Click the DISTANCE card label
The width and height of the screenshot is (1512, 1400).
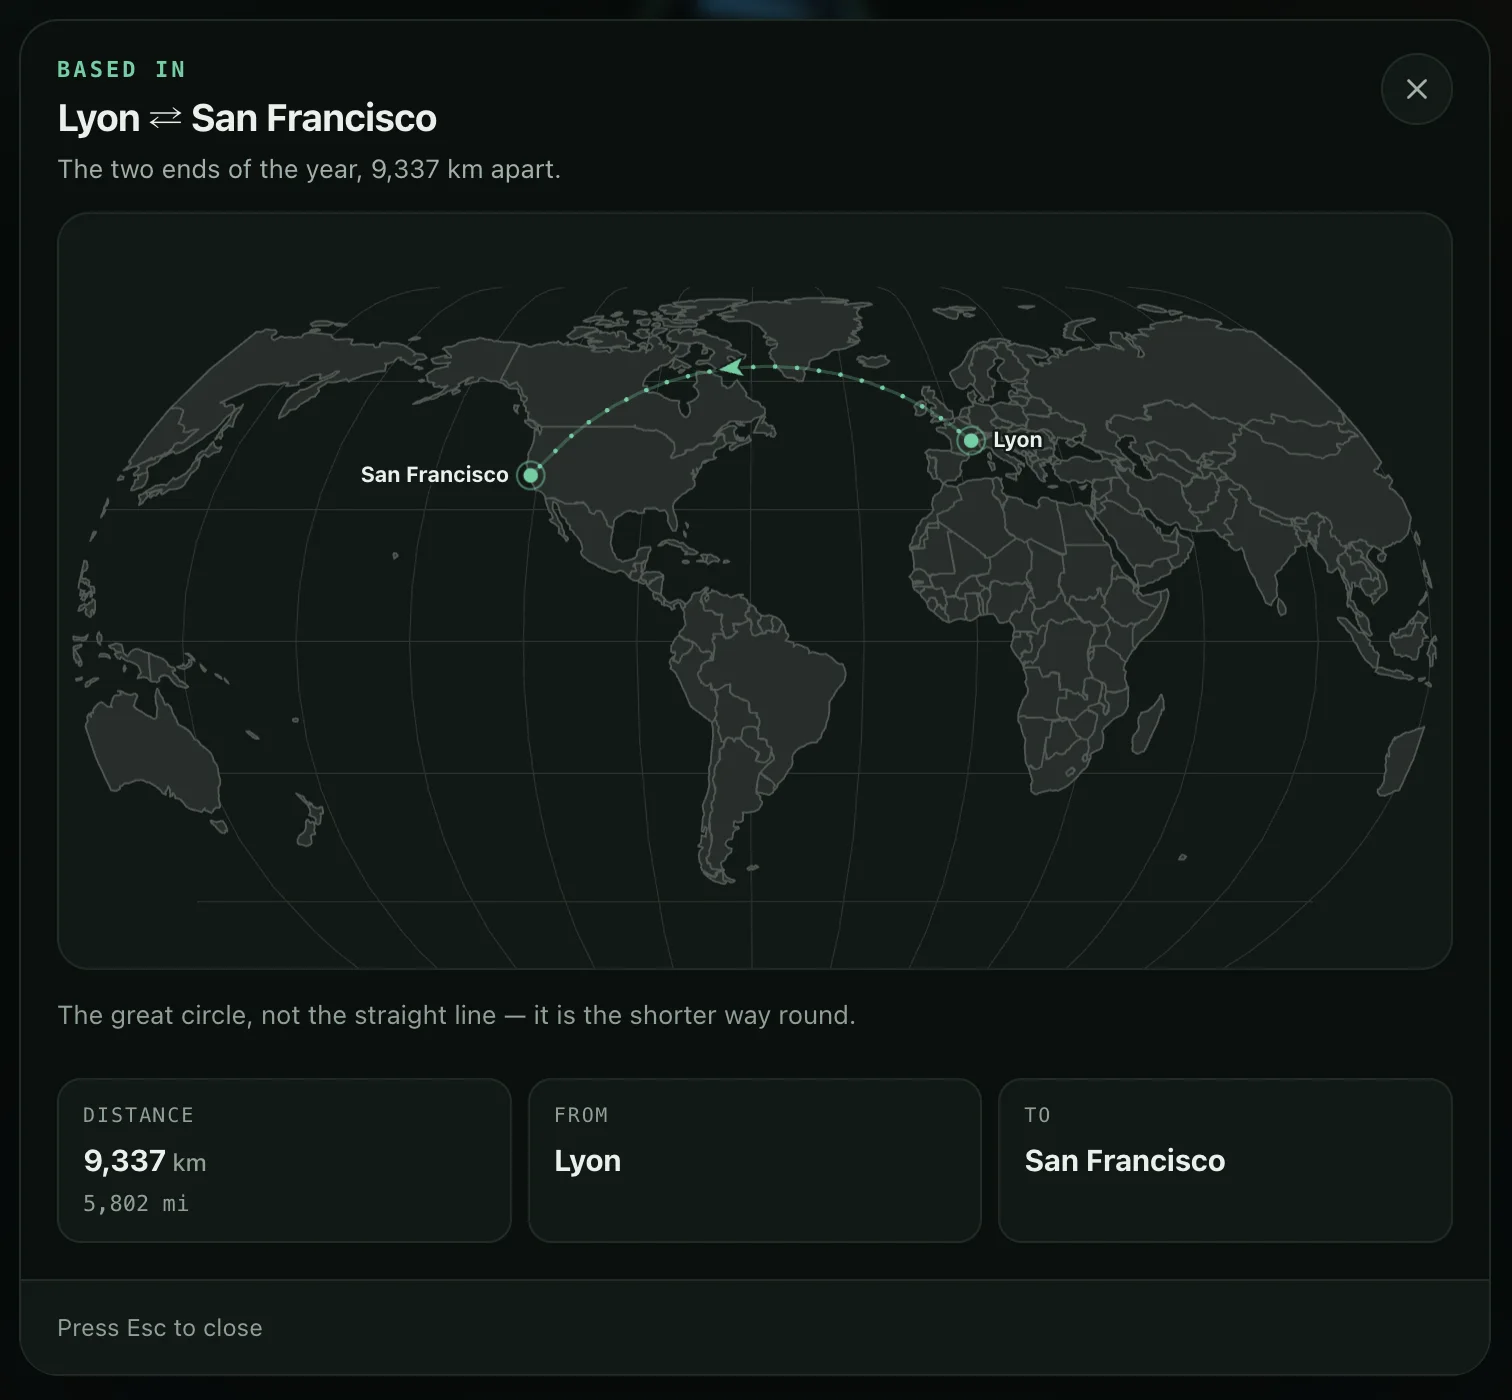click(138, 1115)
